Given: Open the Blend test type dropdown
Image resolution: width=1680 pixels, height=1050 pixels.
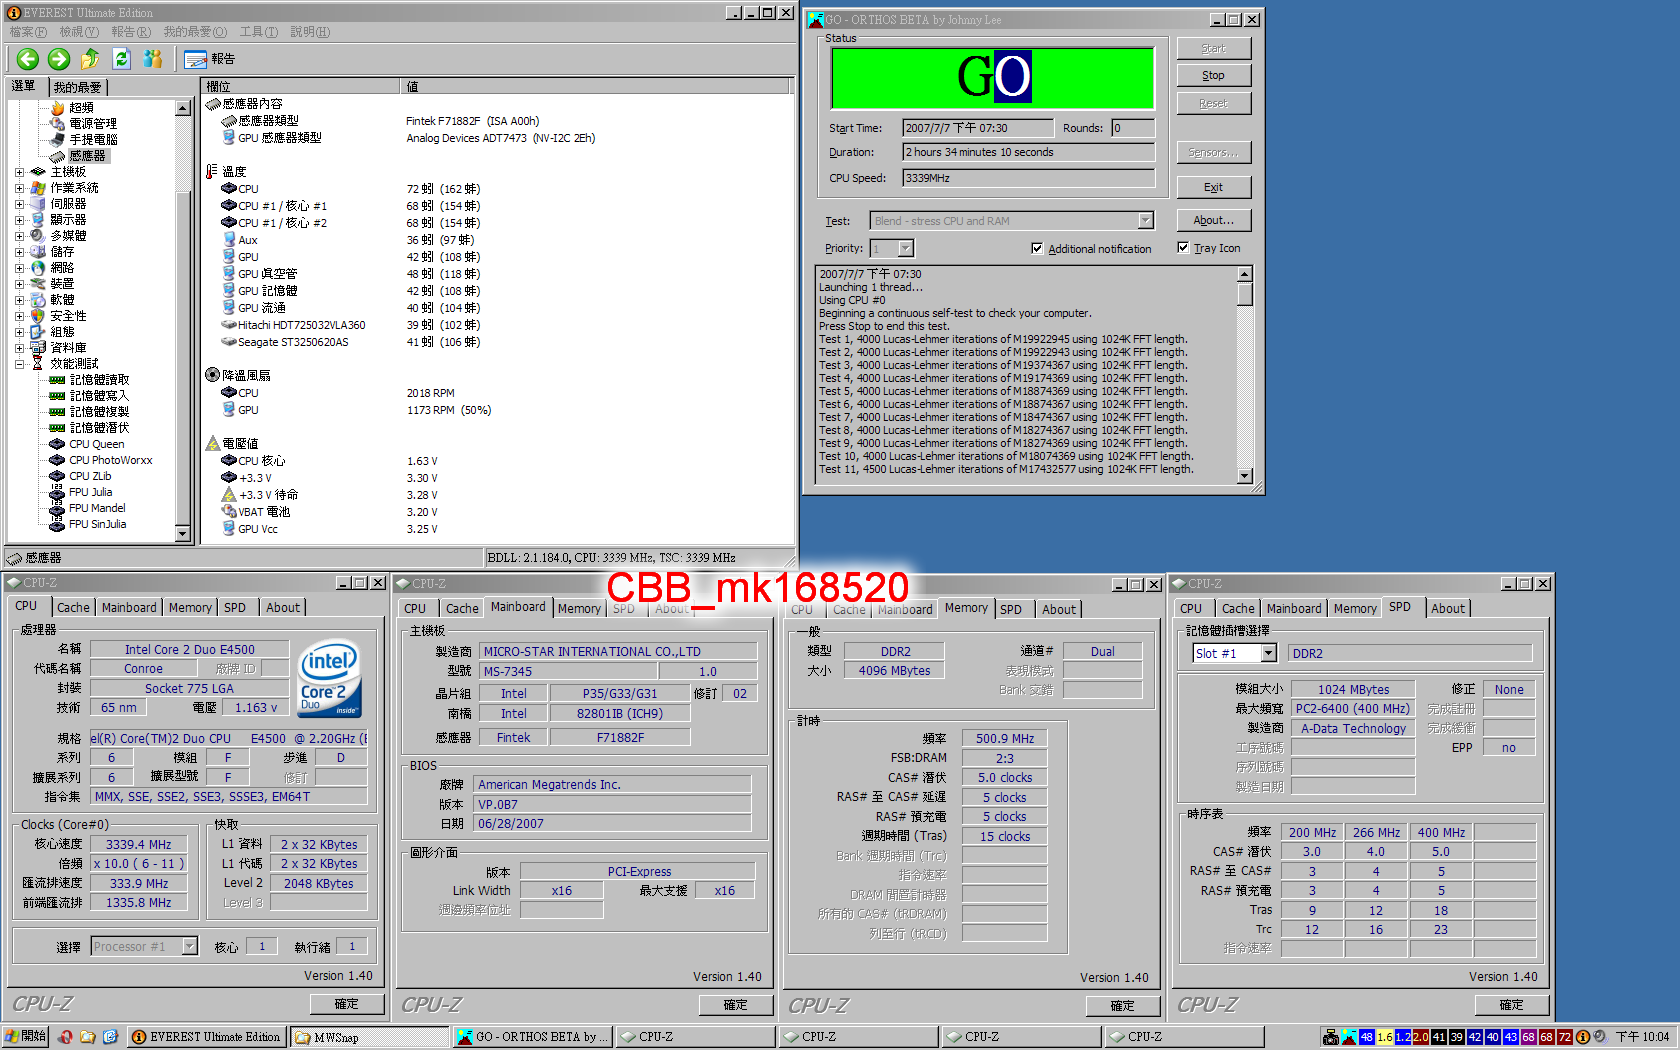Looking at the screenshot, I should pyautogui.click(x=1145, y=221).
